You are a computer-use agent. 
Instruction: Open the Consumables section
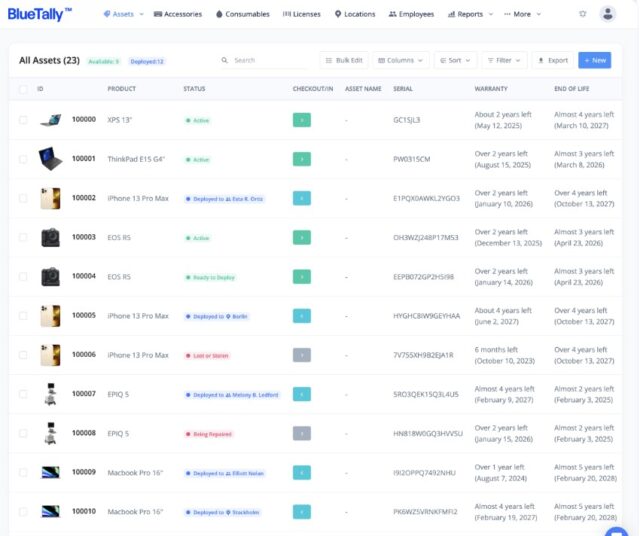point(242,14)
